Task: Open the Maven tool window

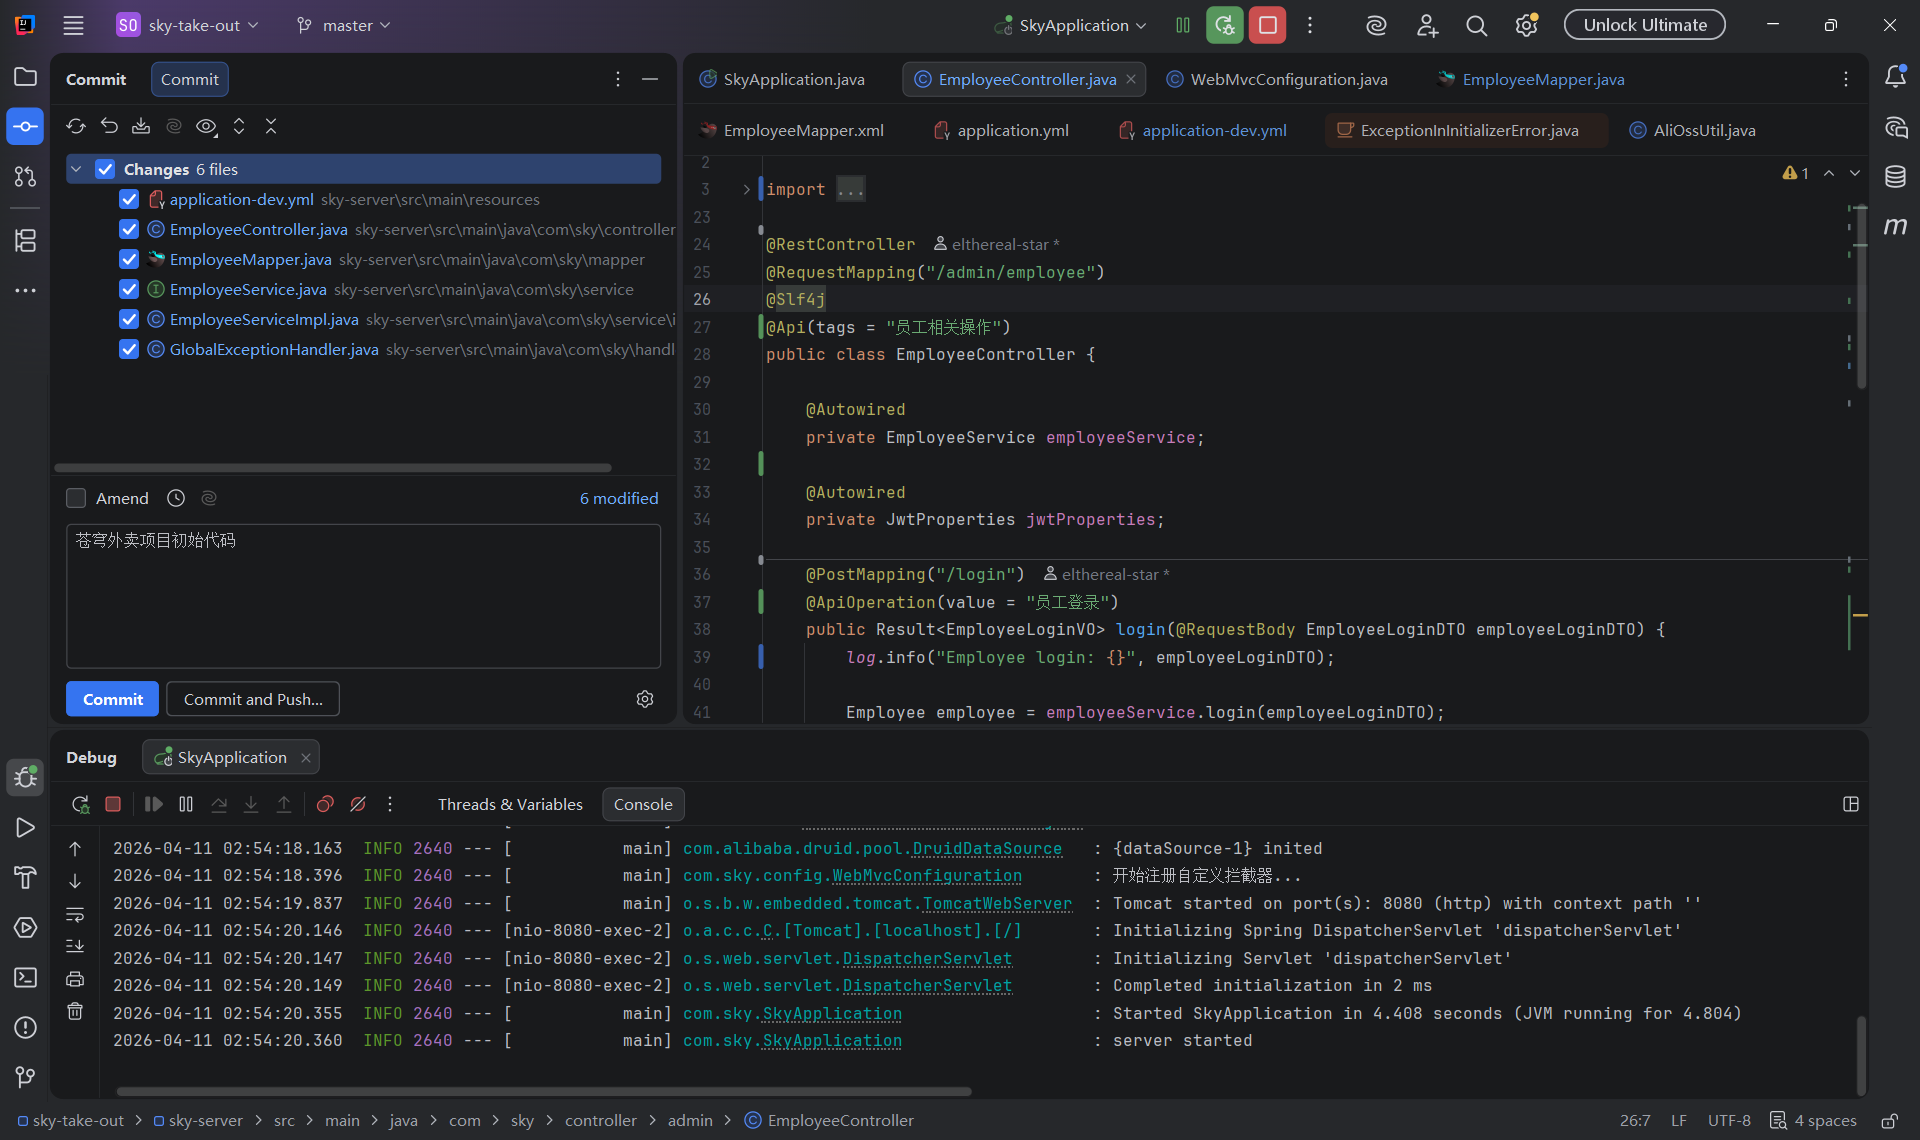Action: coord(1895,226)
